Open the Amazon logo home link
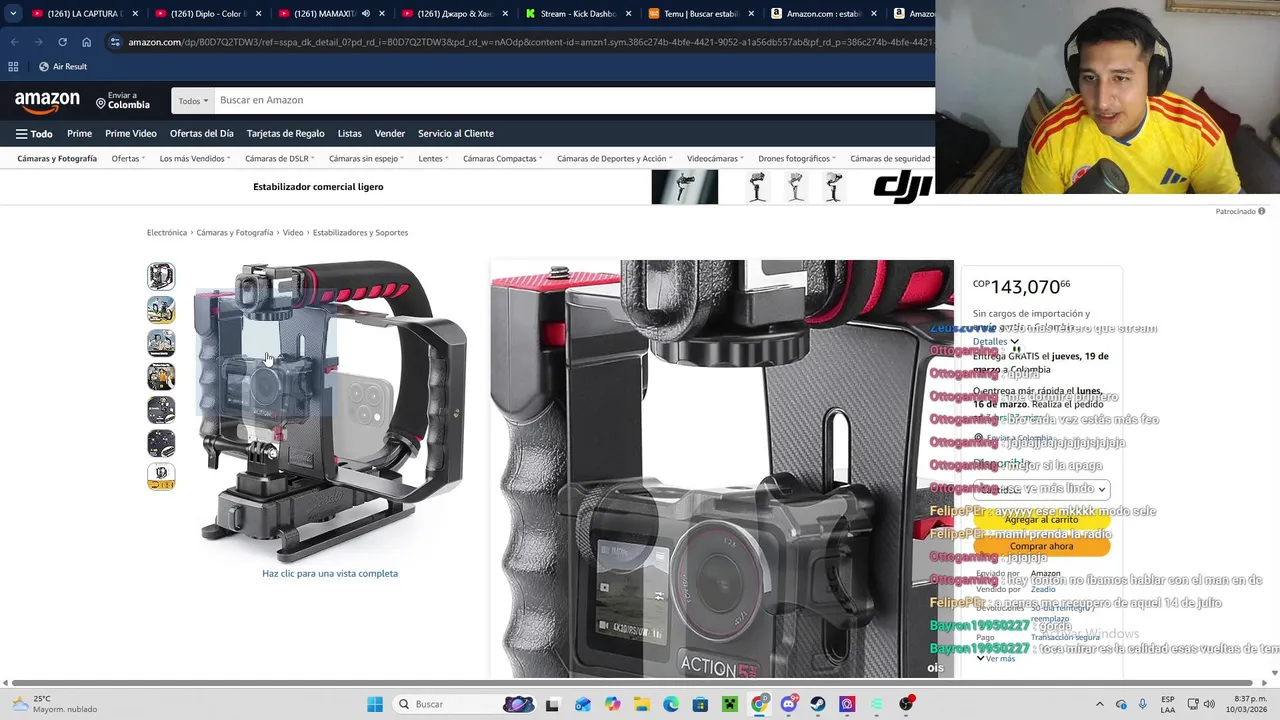This screenshot has width=1280, height=720. point(47,101)
